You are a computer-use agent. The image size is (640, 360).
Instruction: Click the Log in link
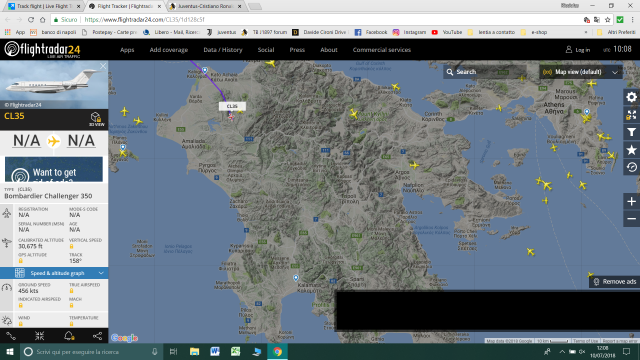578,50
